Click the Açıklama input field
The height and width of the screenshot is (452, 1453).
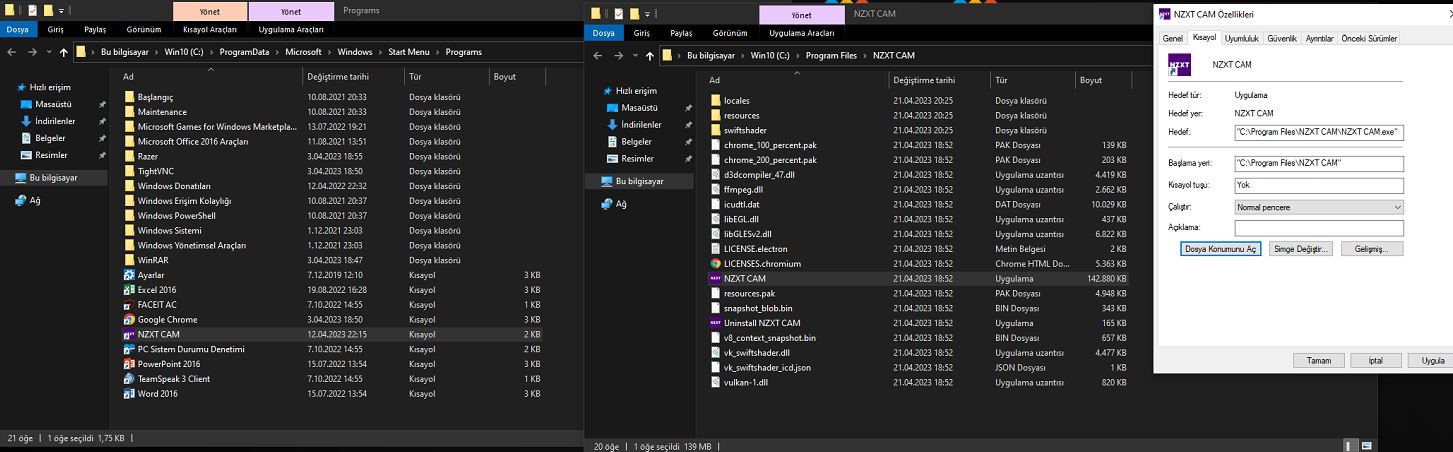click(x=1319, y=228)
